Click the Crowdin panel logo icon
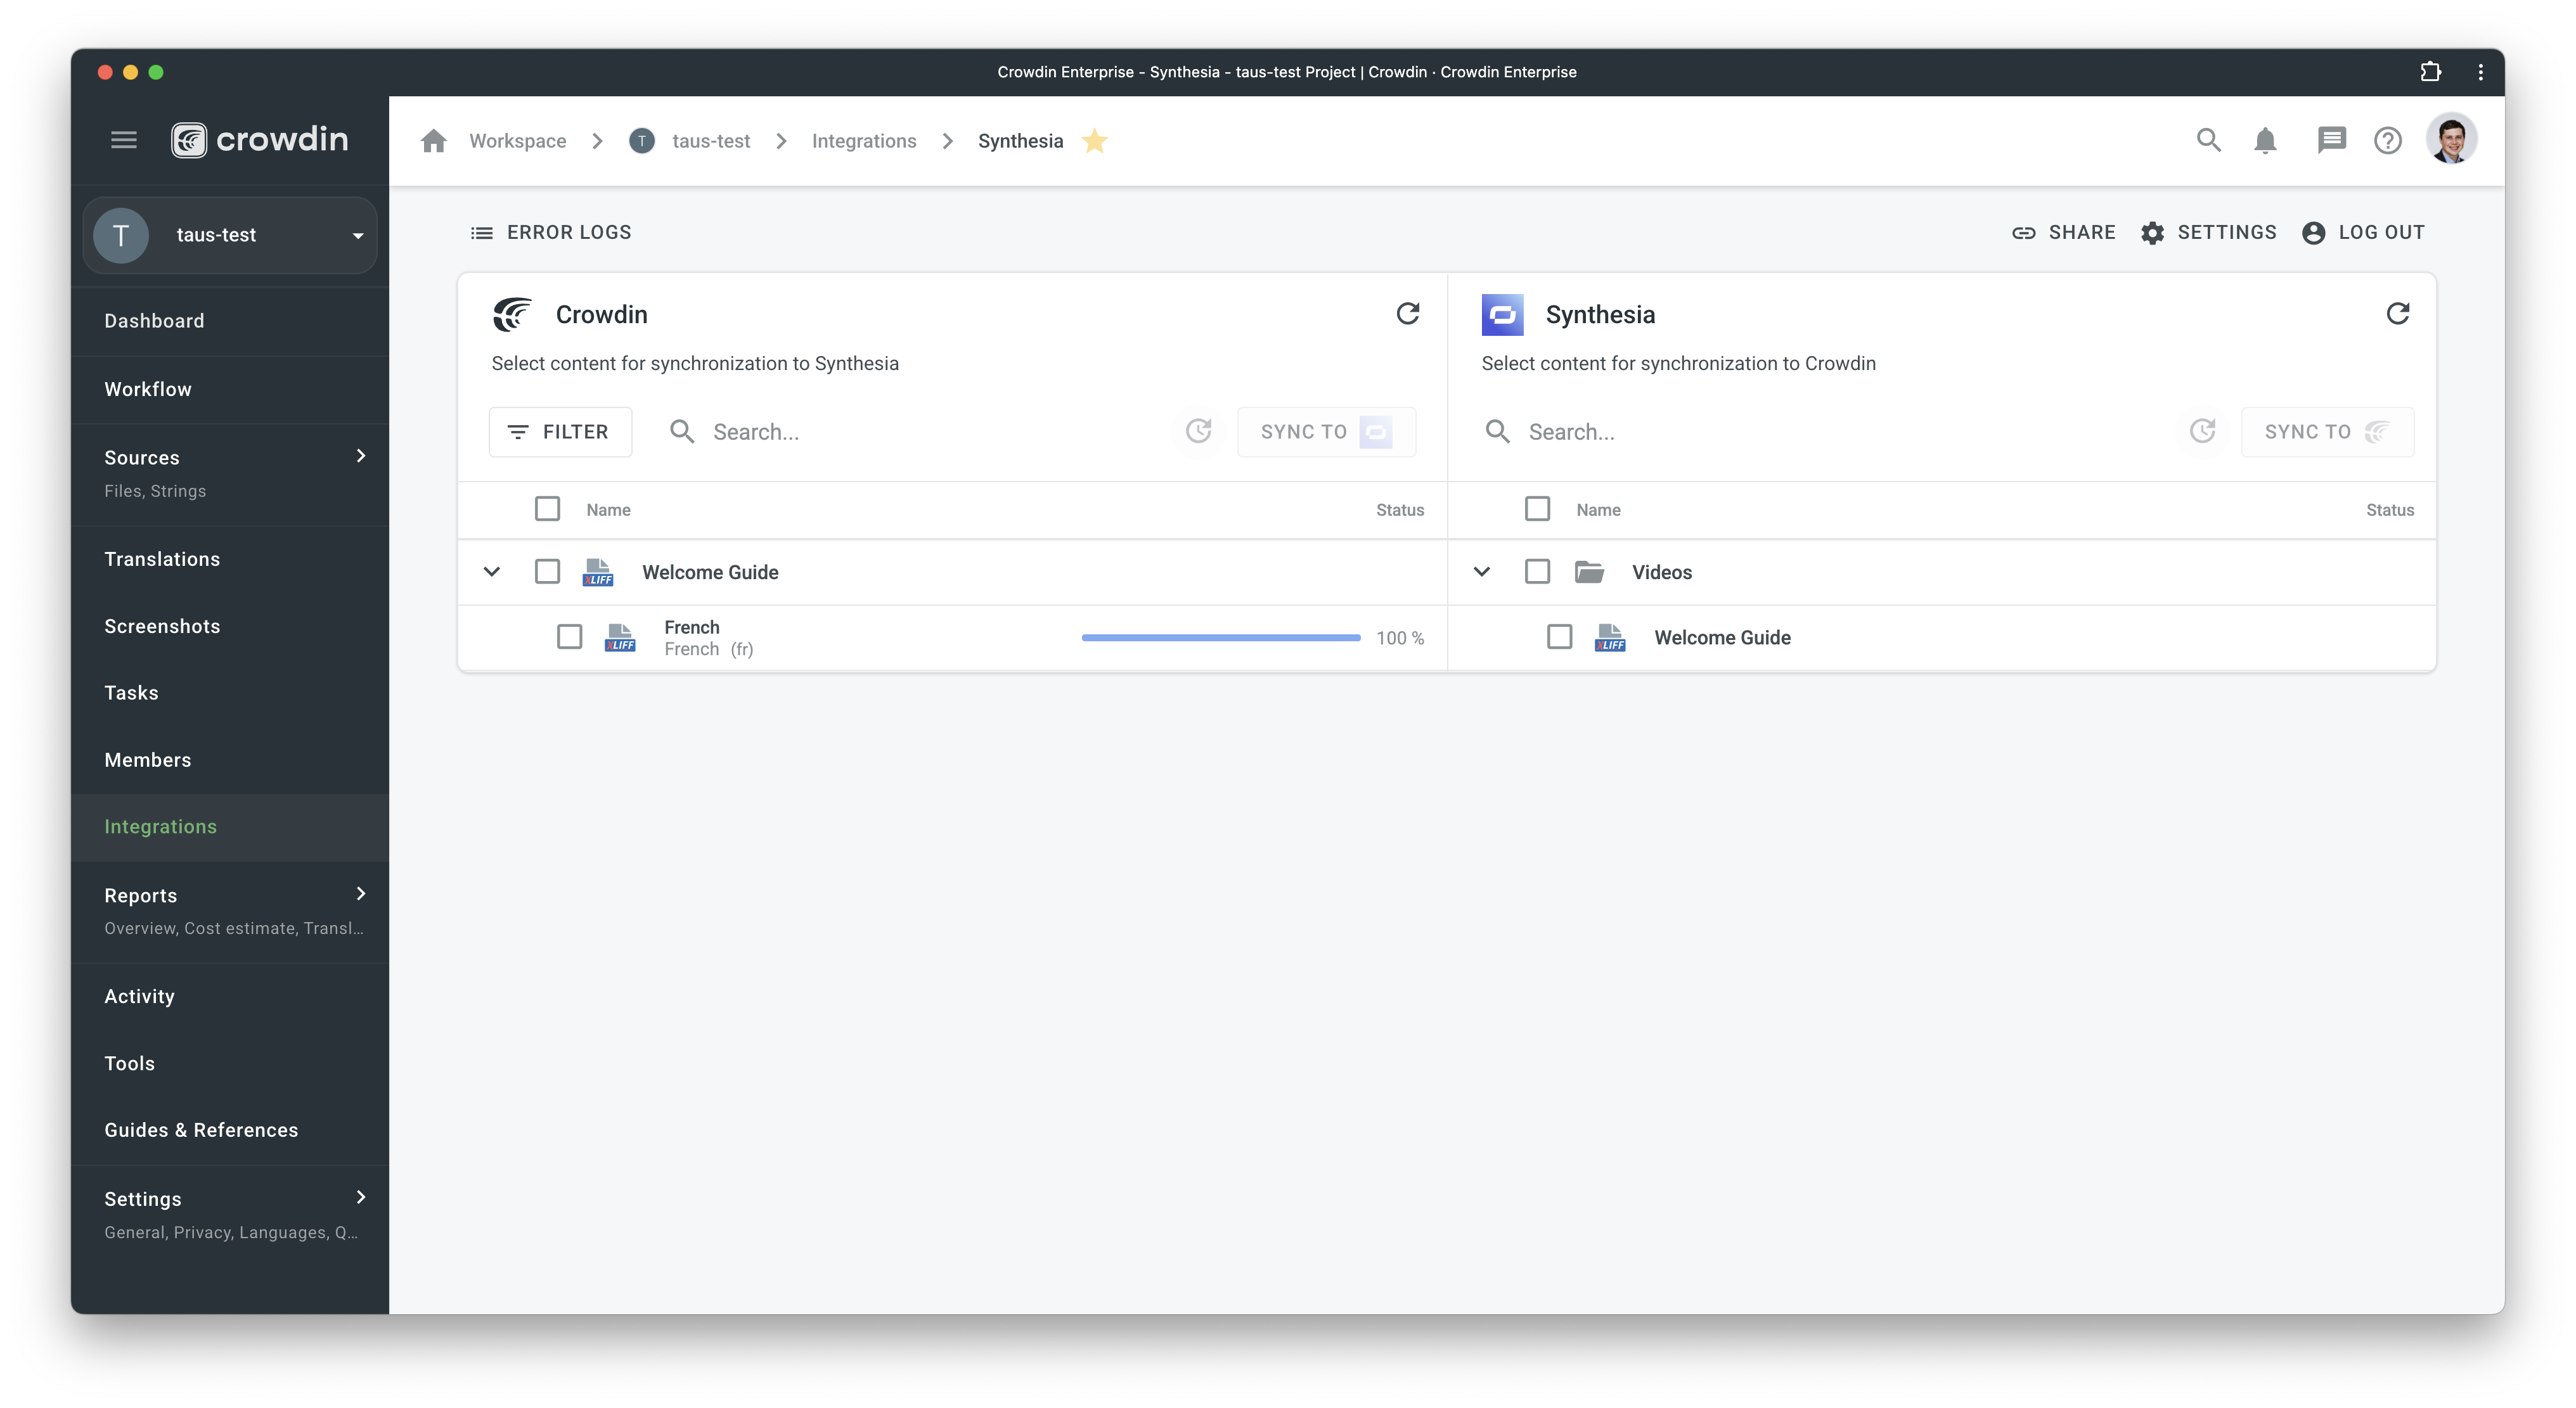The width and height of the screenshot is (2576, 1408). click(512, 314)
